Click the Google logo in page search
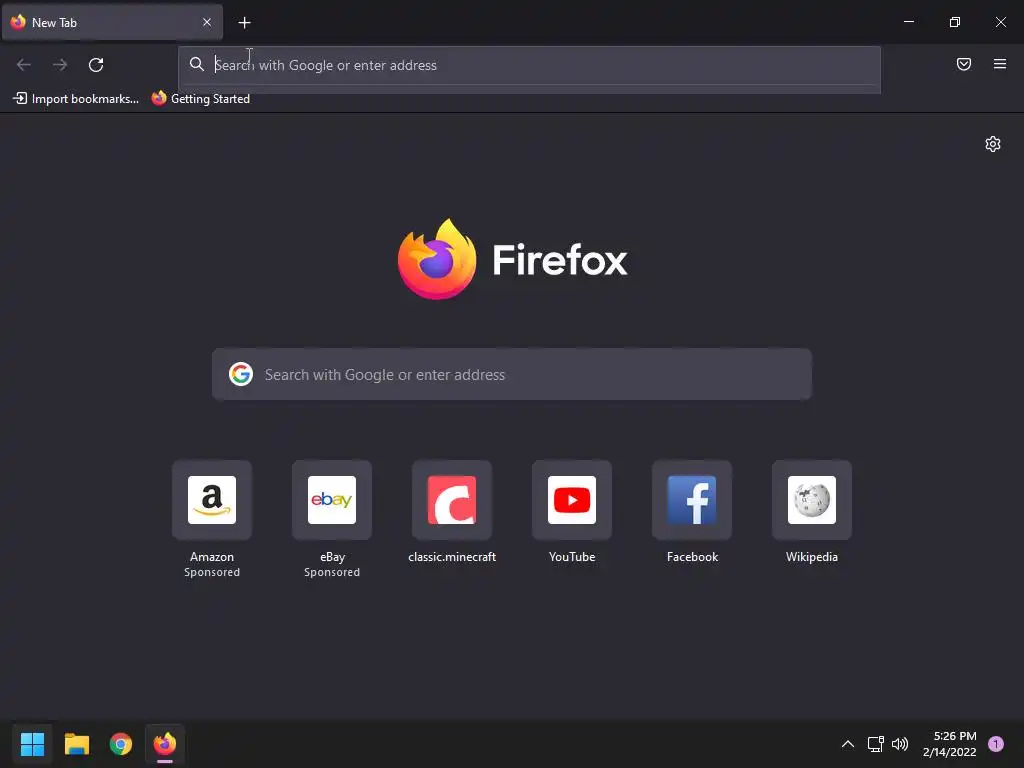This screenshot has height=768, width=1024. 241,374
